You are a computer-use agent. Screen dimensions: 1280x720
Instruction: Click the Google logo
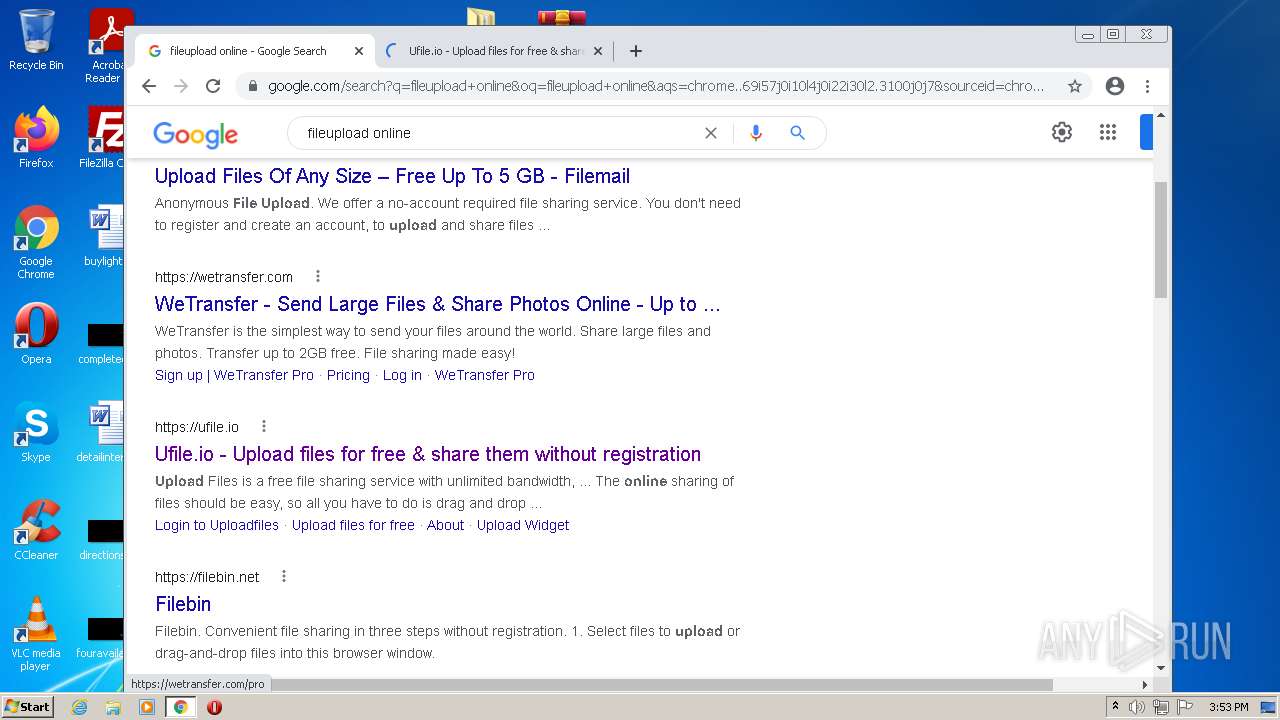pyautogui.click(x=195, y=134)
